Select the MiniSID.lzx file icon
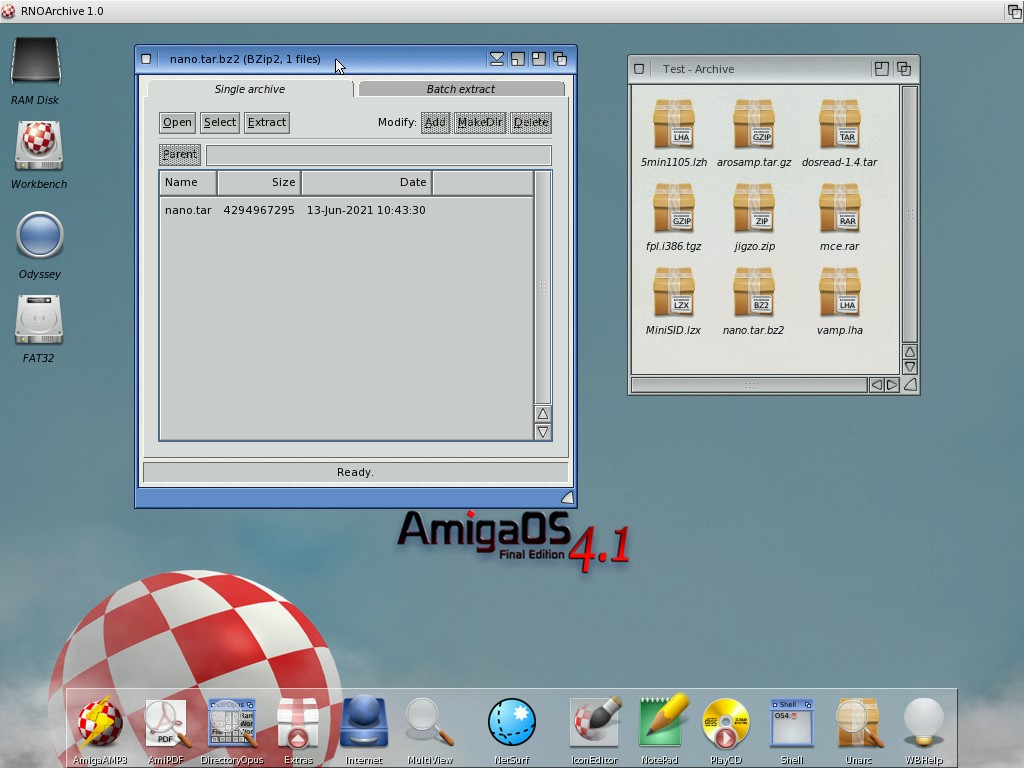This screenshot has height=768, width=1024. pos(673,294)
